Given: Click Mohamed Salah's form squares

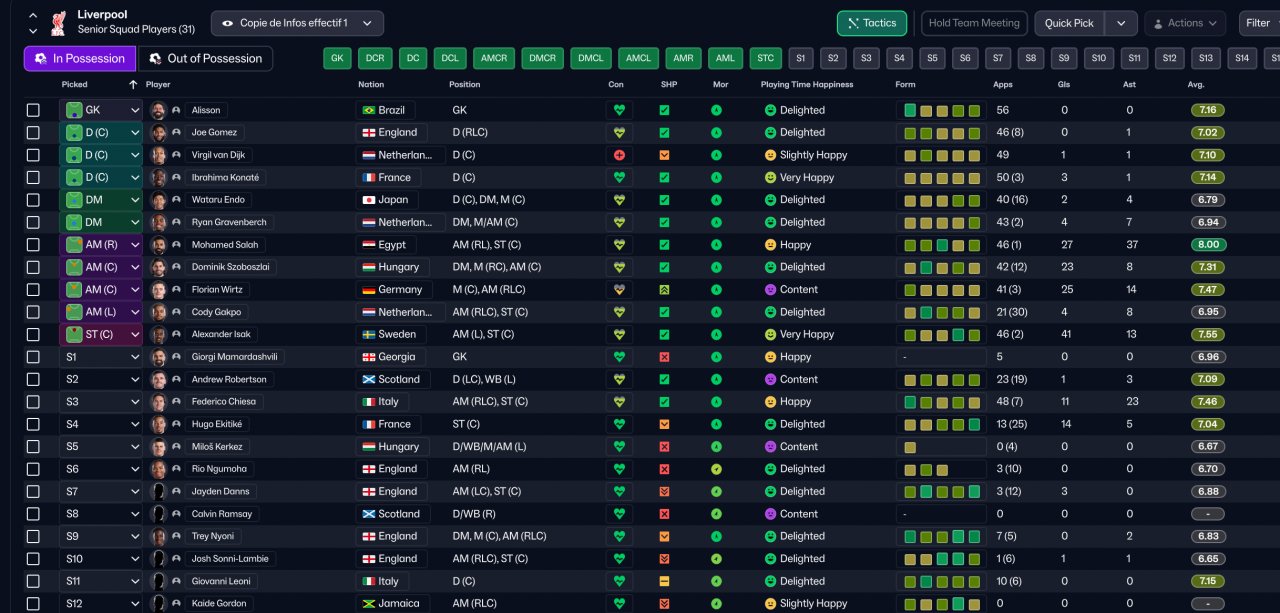Looking at the screenshot, I should click(941, 245).
